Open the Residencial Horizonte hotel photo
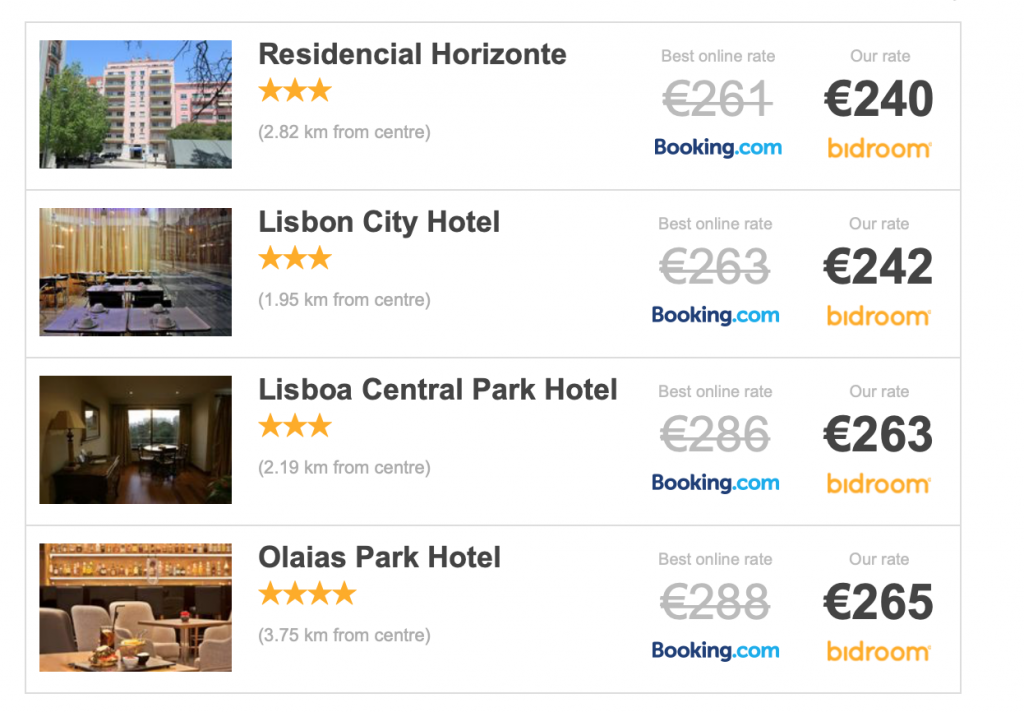The width and height of the screenshot is (1024, 712). (135, 104)
